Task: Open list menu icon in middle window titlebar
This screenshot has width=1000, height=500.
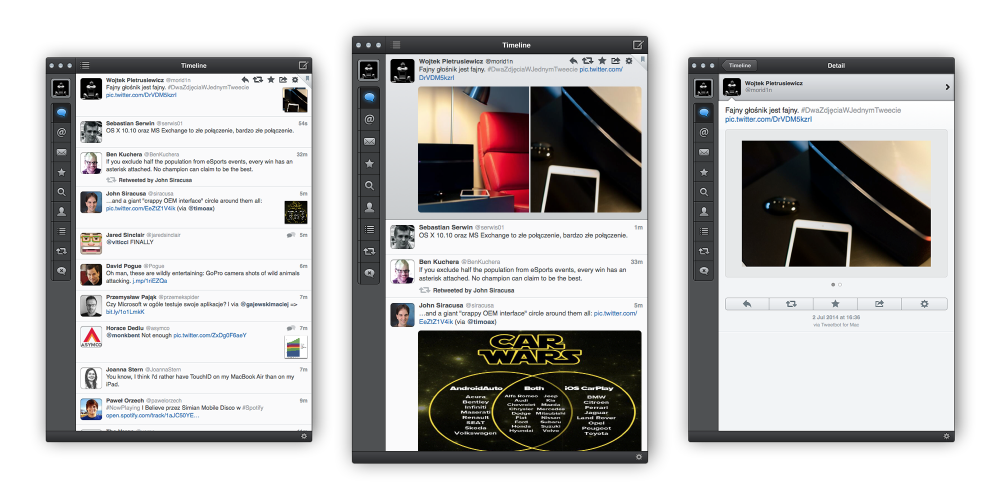Action: click(396, 45)
